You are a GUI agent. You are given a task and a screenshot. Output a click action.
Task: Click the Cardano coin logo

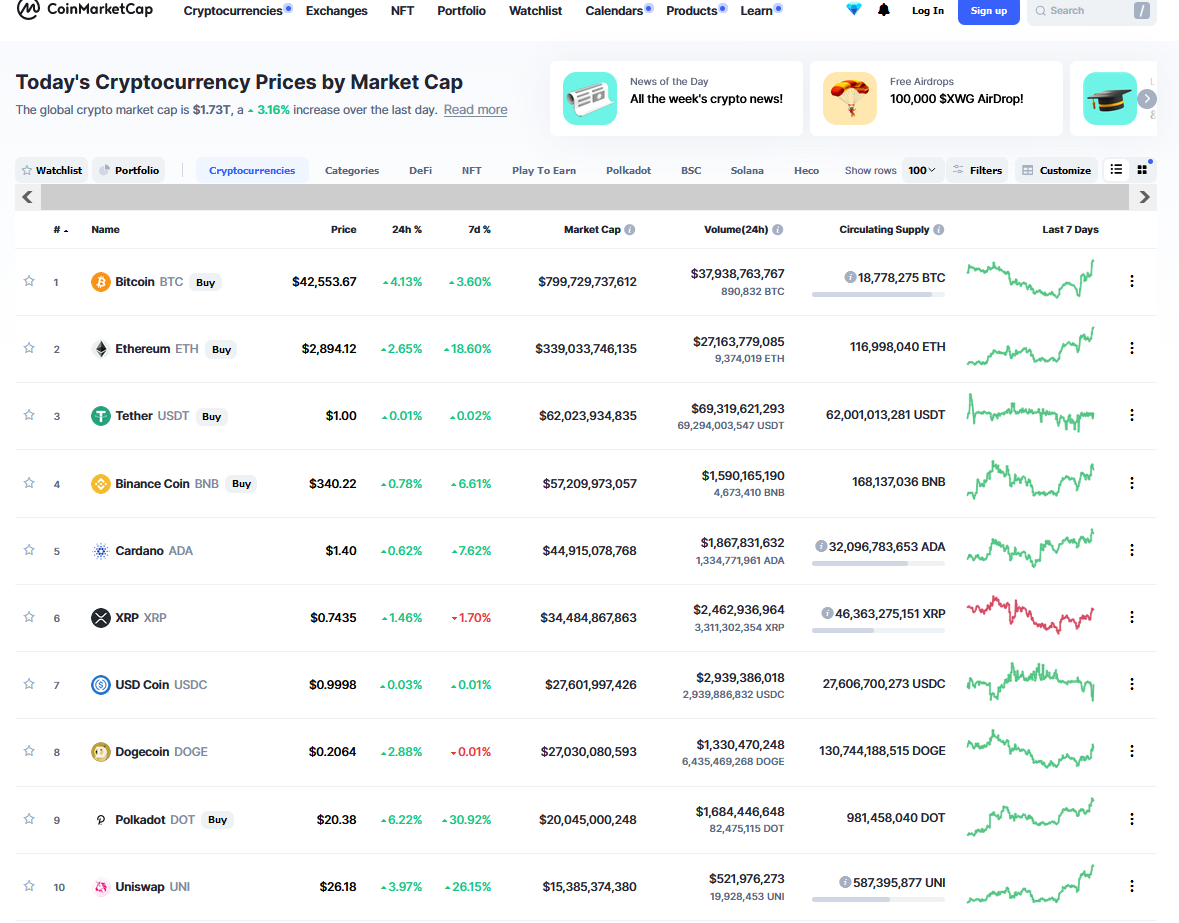click(100, 551)
